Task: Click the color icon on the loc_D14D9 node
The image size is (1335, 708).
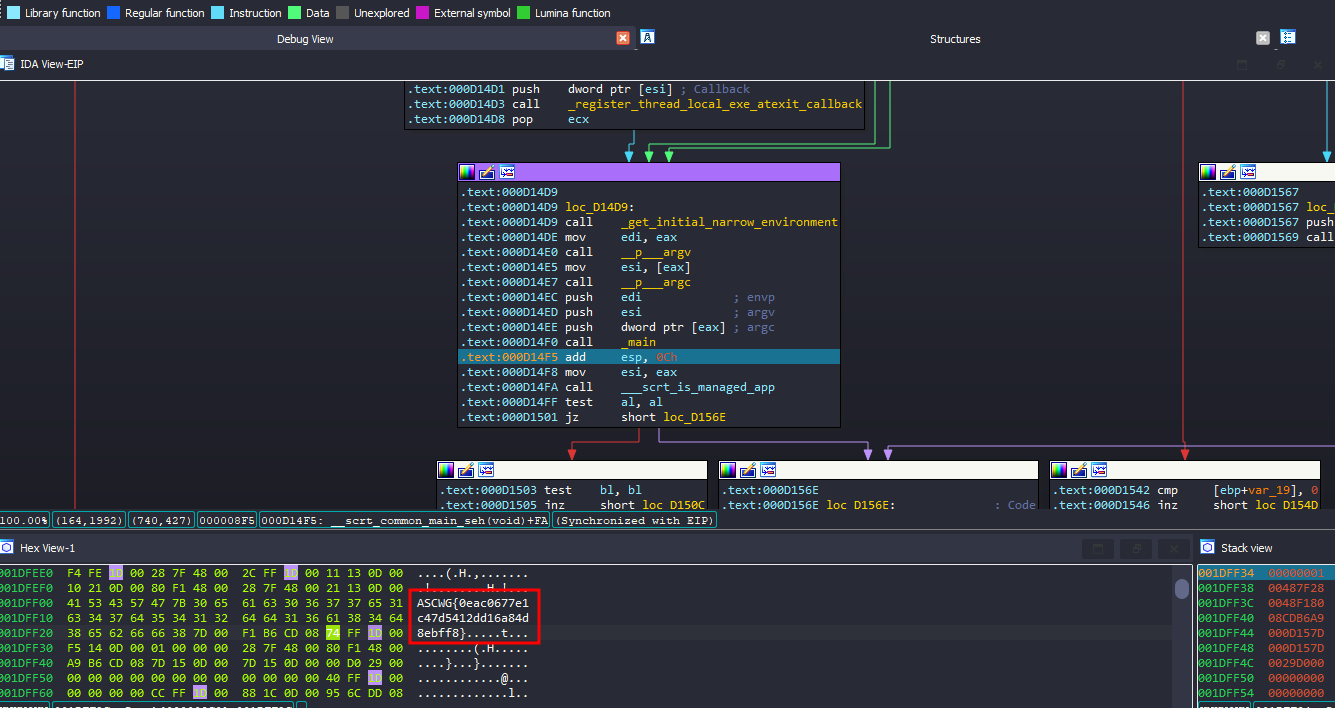Action: click(x=467, y=172)
